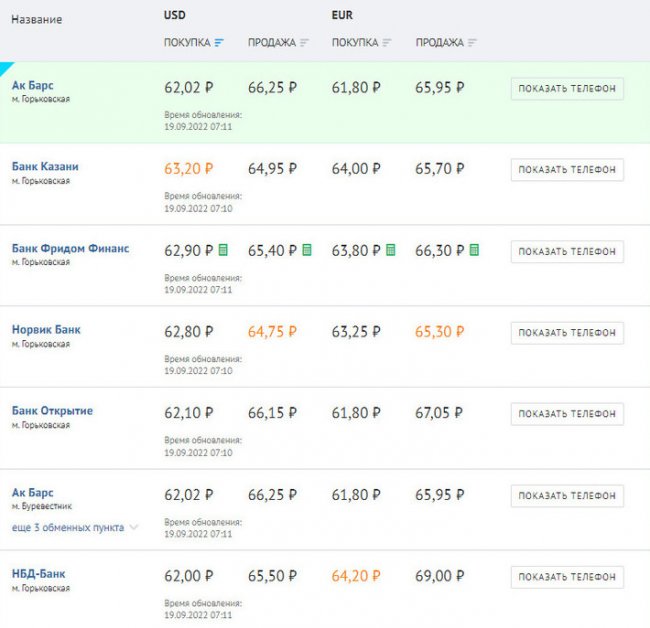
Task: Click green calculator icon beside 62,90 ₽
Action: point(223,249)
